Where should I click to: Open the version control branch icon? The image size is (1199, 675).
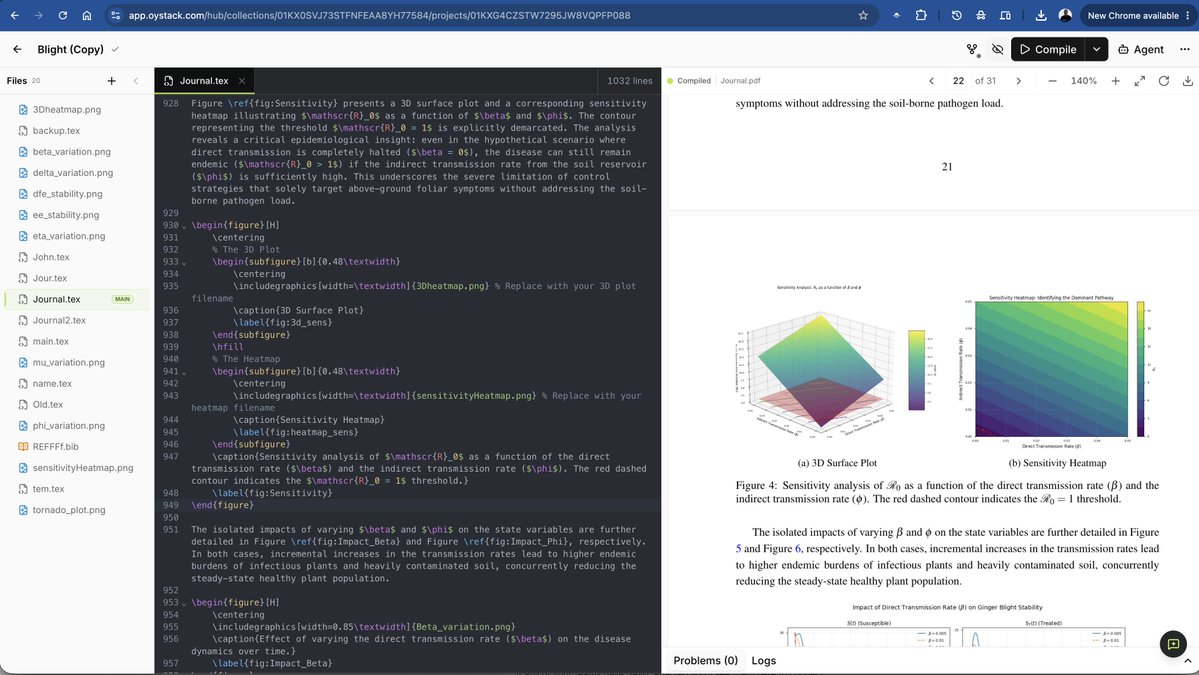[x=972, y=49]
